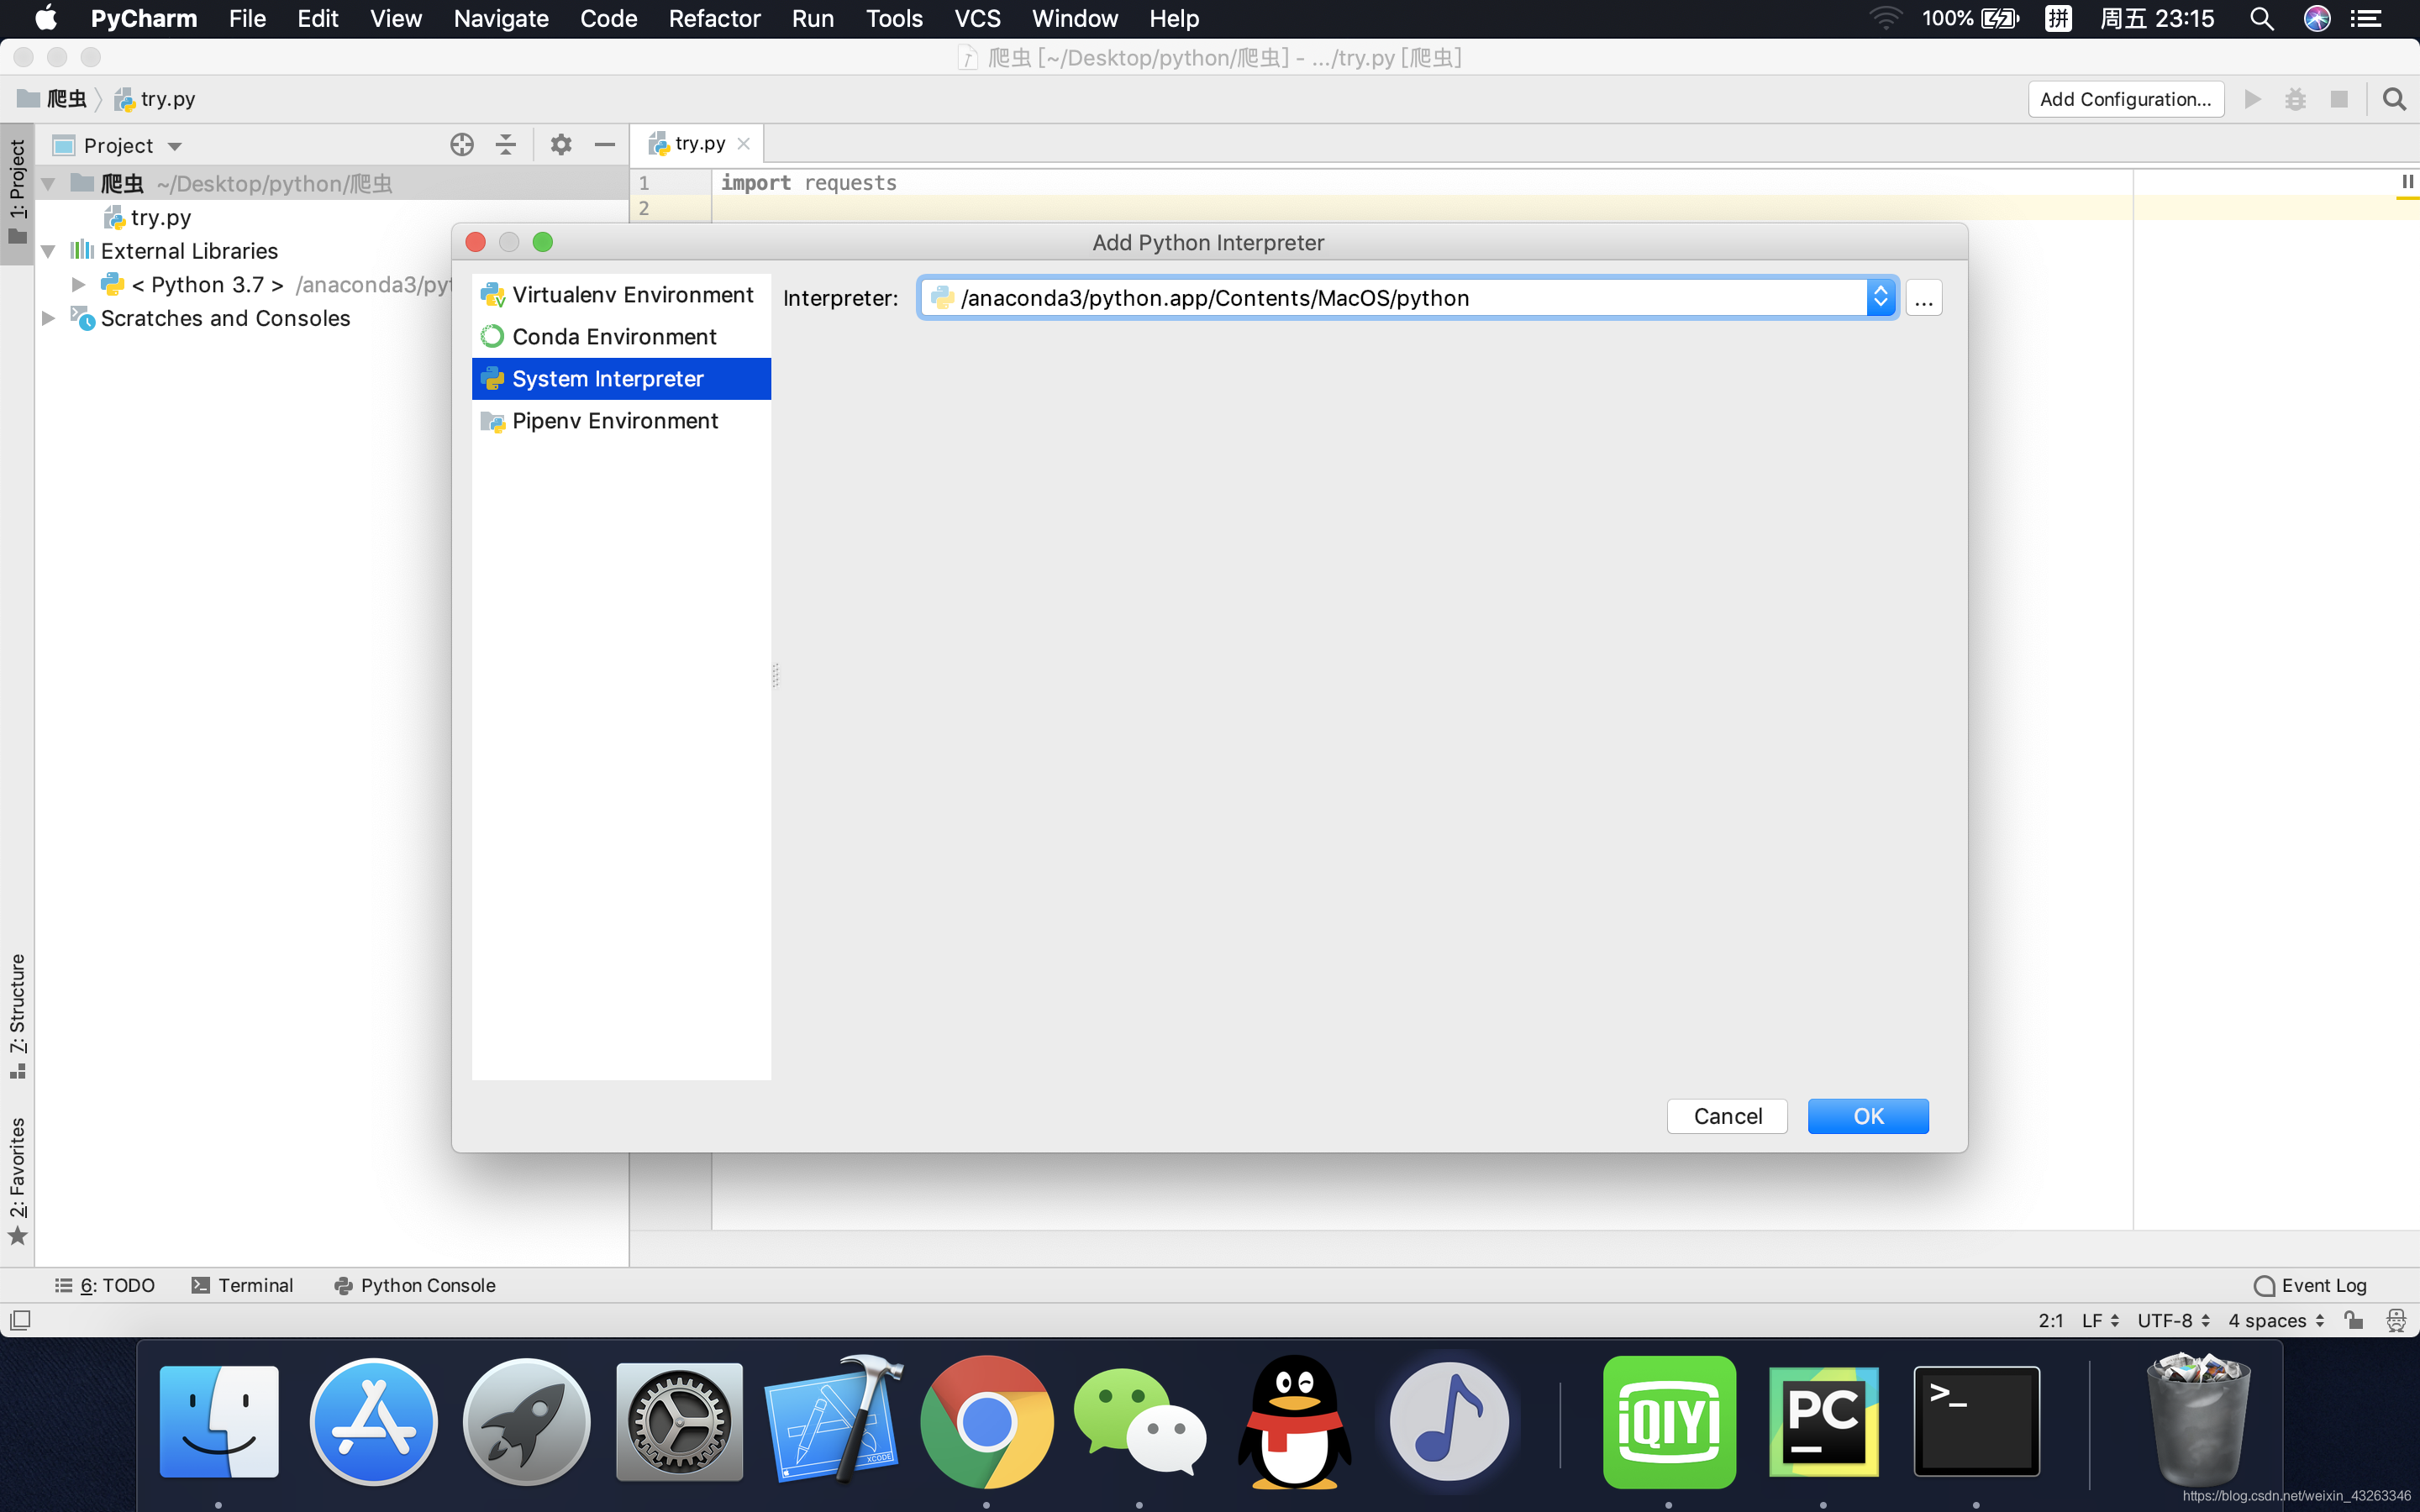Select Conda Environment in the list
The image size is (2420, 1512).
[614, 337]
